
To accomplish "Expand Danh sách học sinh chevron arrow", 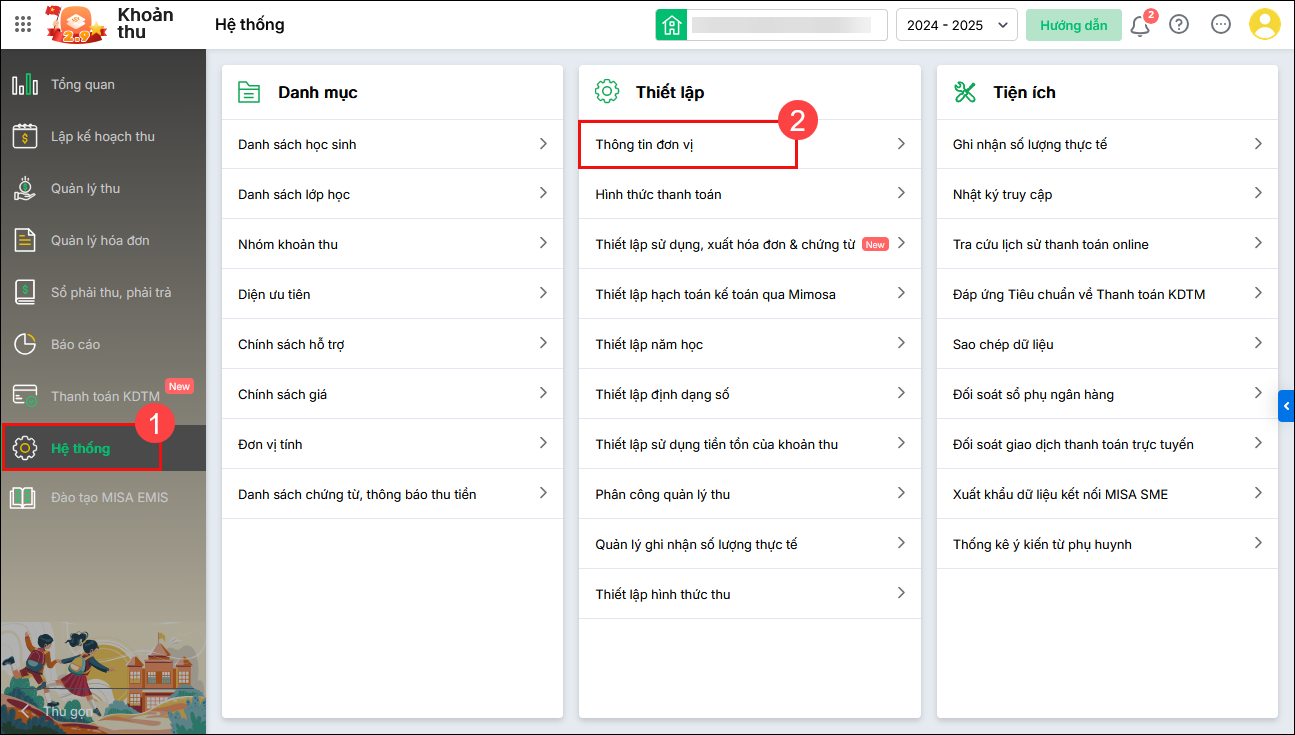I will [543, 144].
